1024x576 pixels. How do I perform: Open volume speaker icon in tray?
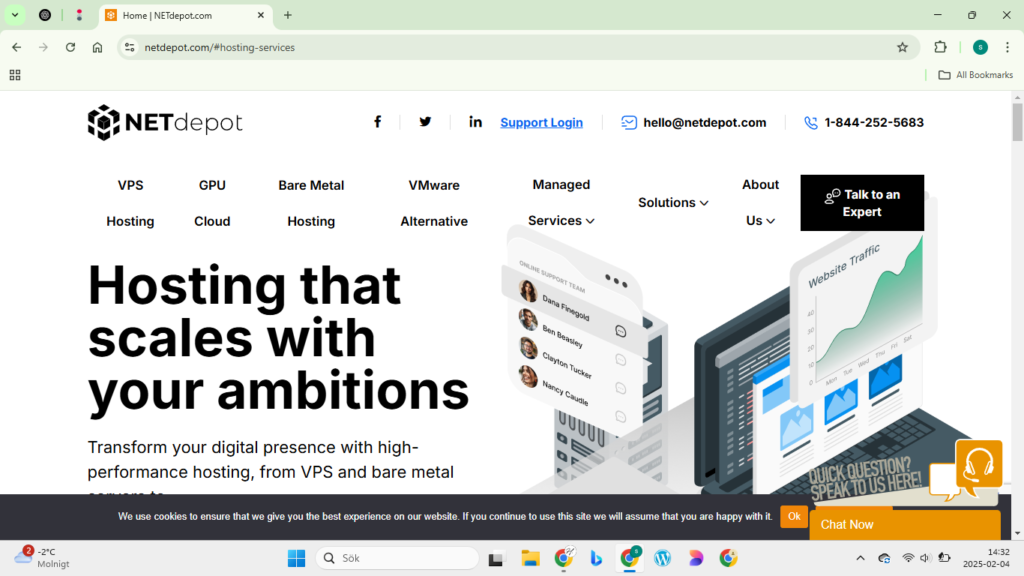click(925, 558)
